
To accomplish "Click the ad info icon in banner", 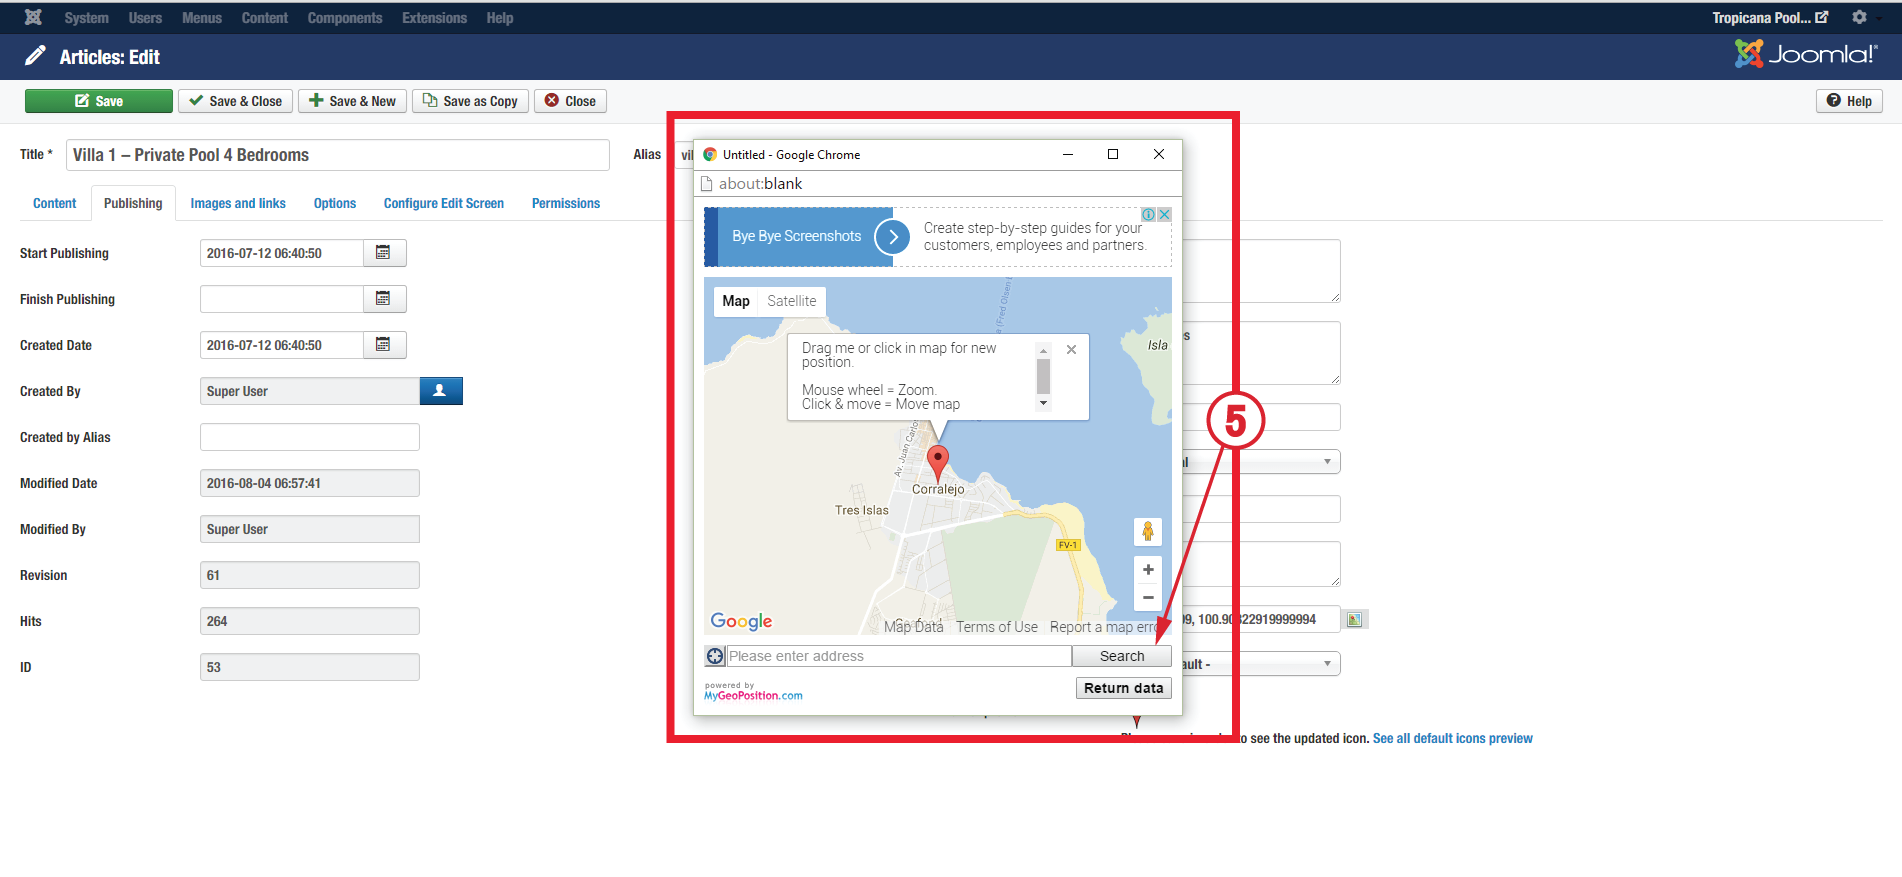I will tap(1149, 215).
